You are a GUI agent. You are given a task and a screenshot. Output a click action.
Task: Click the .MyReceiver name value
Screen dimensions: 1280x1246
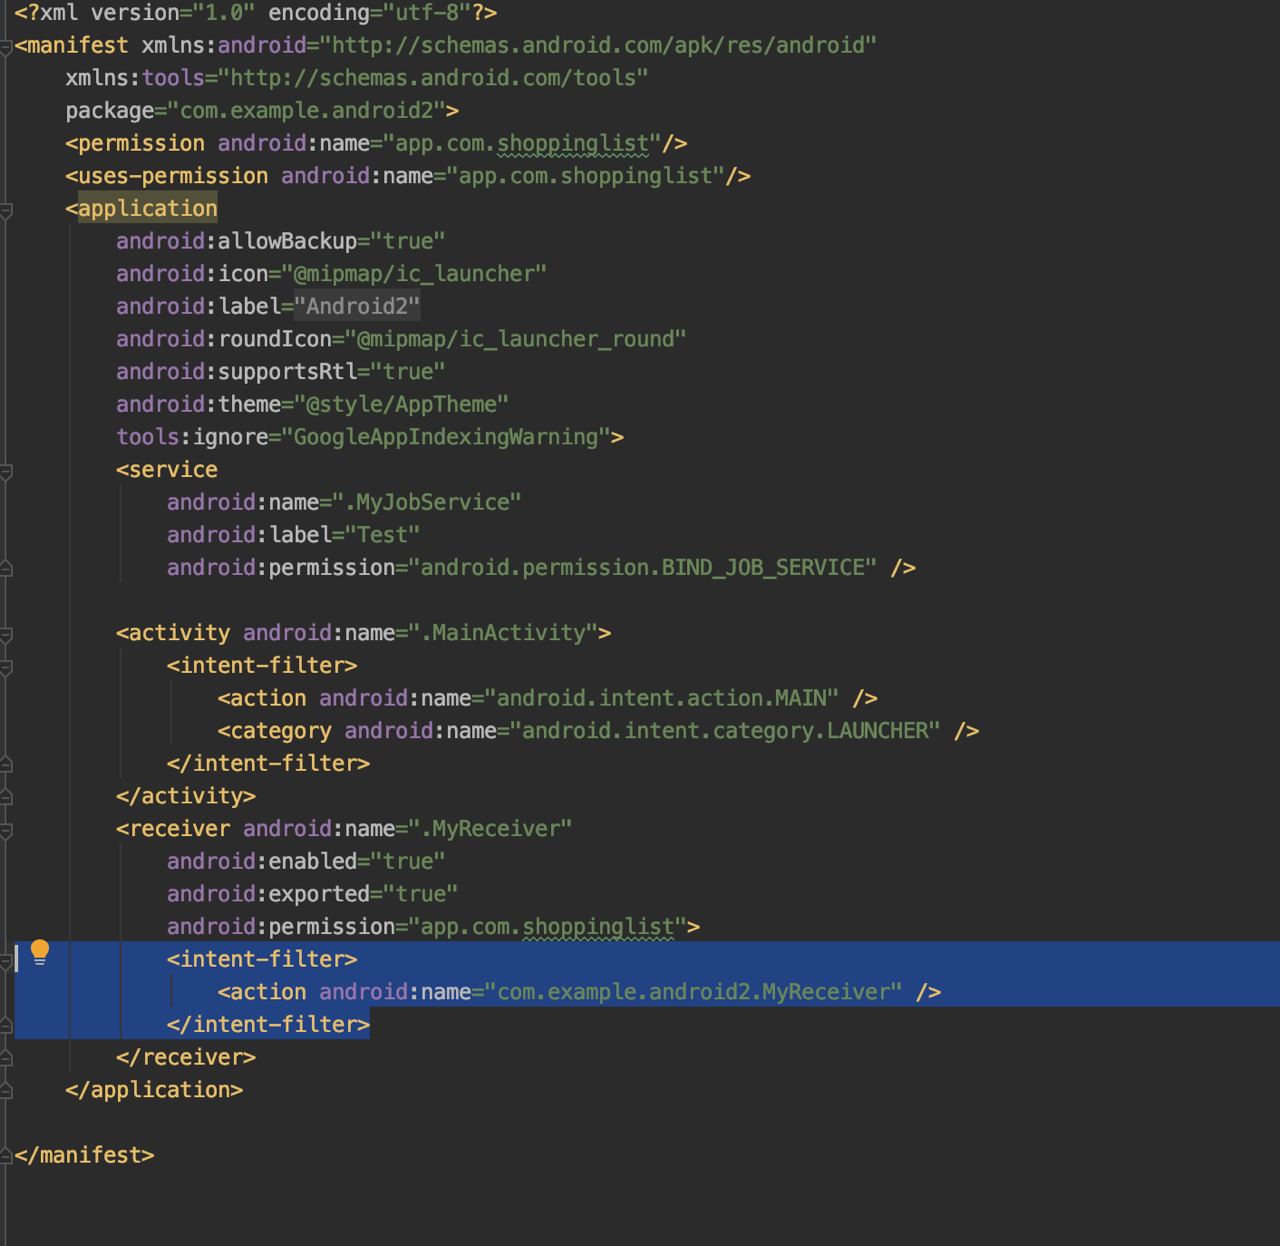pos(490,829)
